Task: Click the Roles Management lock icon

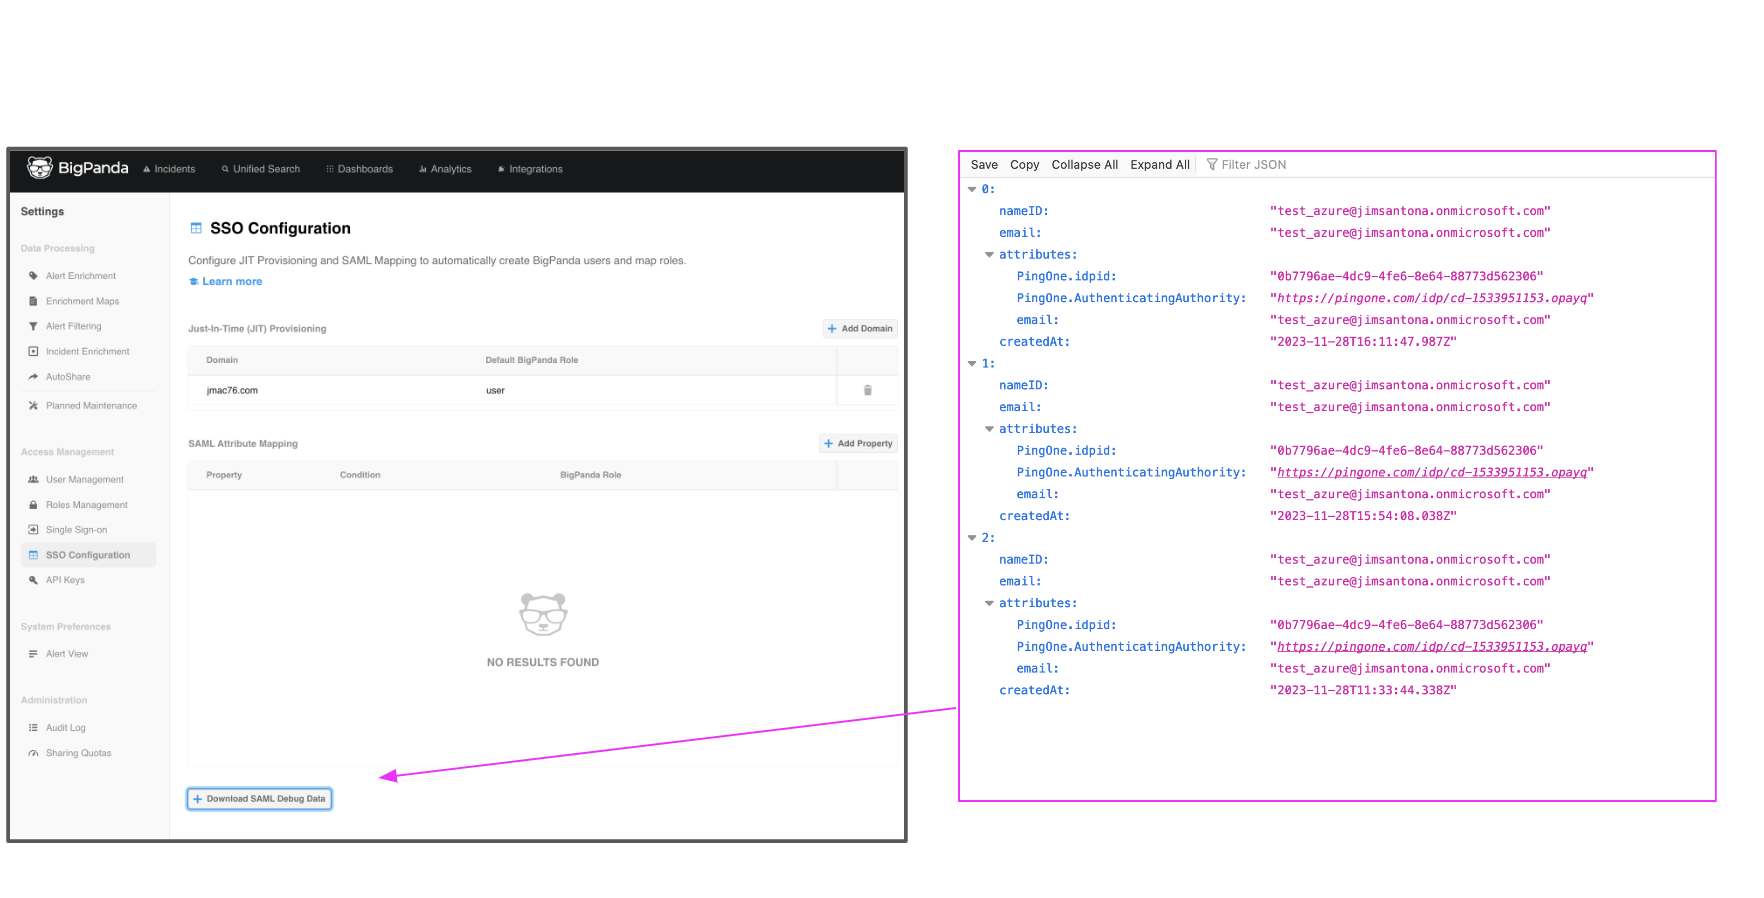Action: [33, 505]
